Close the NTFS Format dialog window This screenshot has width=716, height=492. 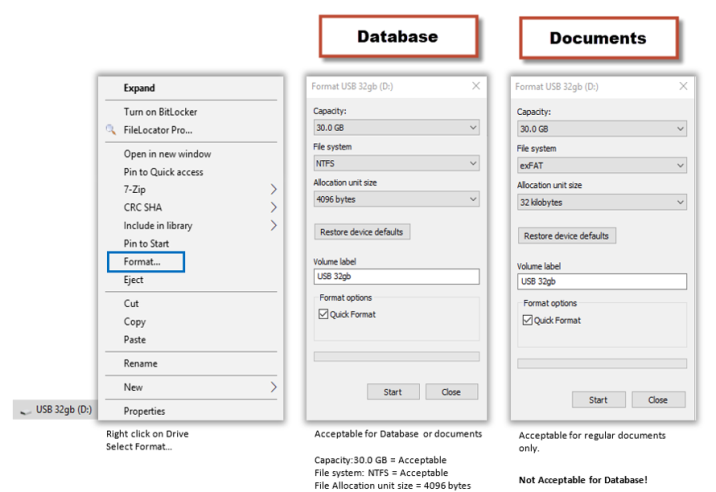coord(475,86)
